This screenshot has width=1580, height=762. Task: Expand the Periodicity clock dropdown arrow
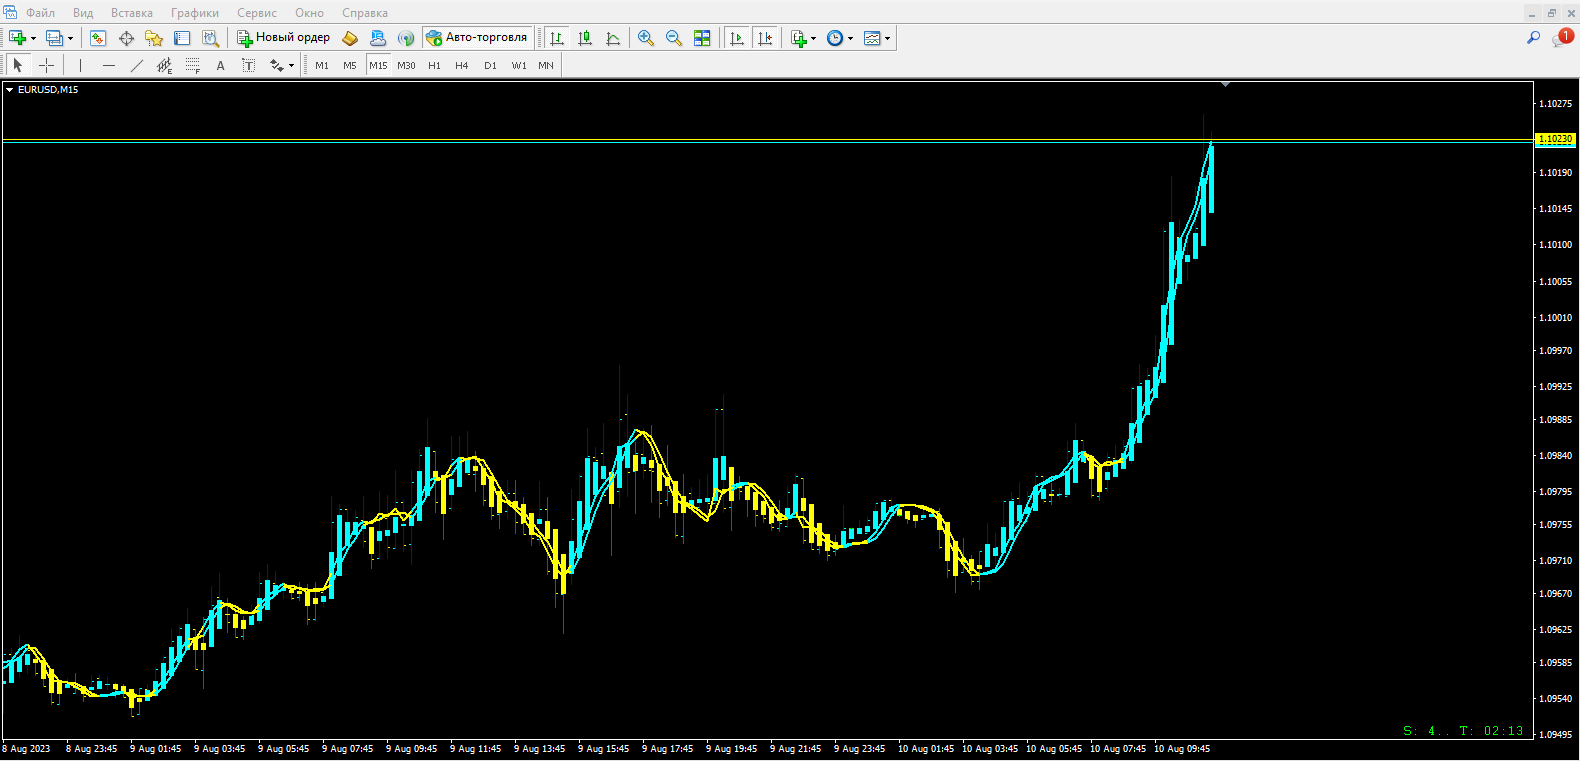pos(851,38)
